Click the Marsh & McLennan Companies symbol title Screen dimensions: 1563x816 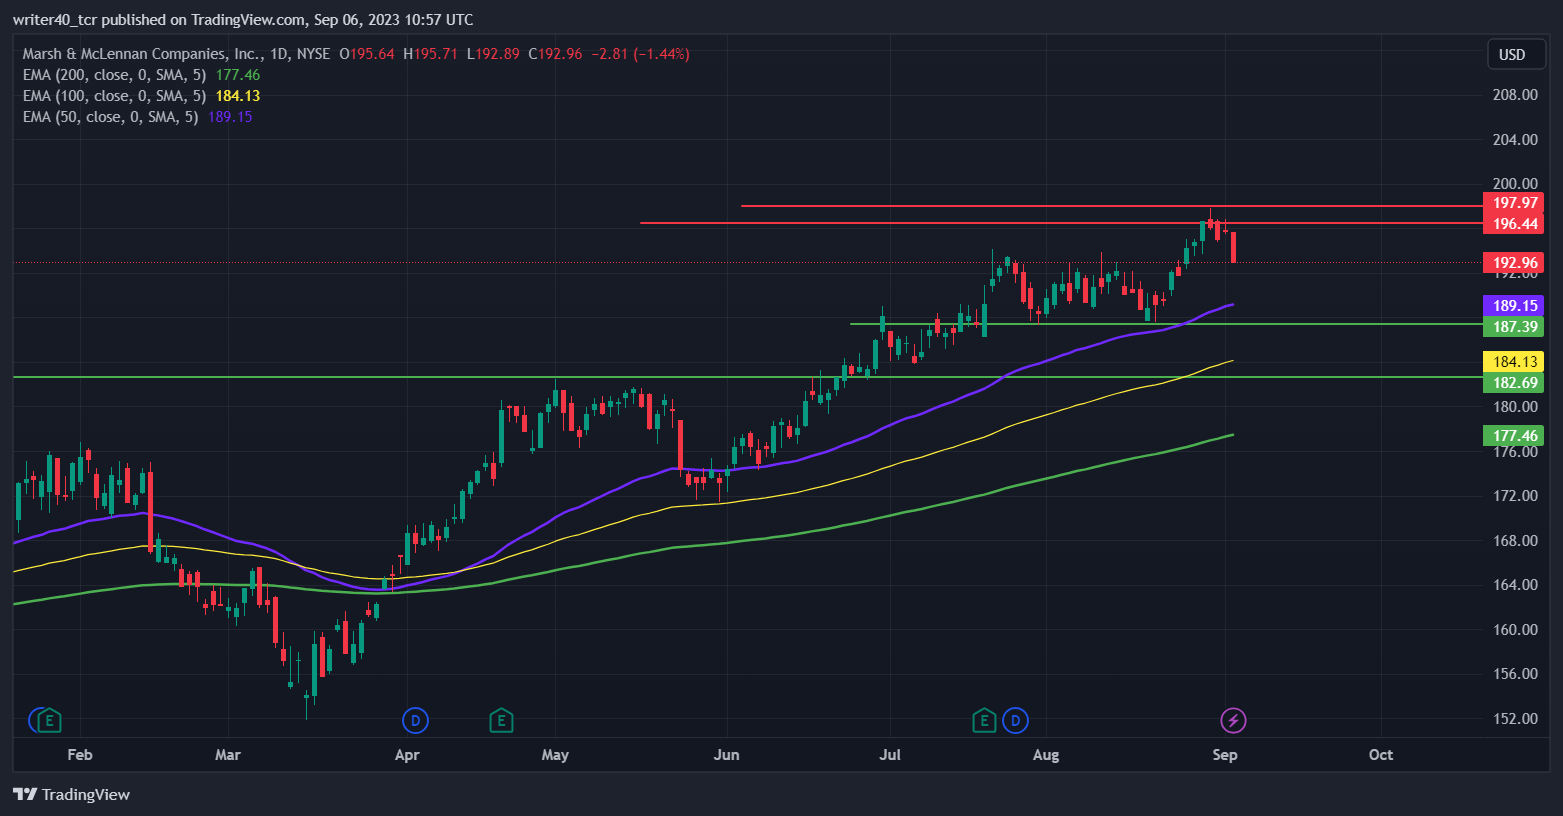pyautogui.click(x=141, y=54)
